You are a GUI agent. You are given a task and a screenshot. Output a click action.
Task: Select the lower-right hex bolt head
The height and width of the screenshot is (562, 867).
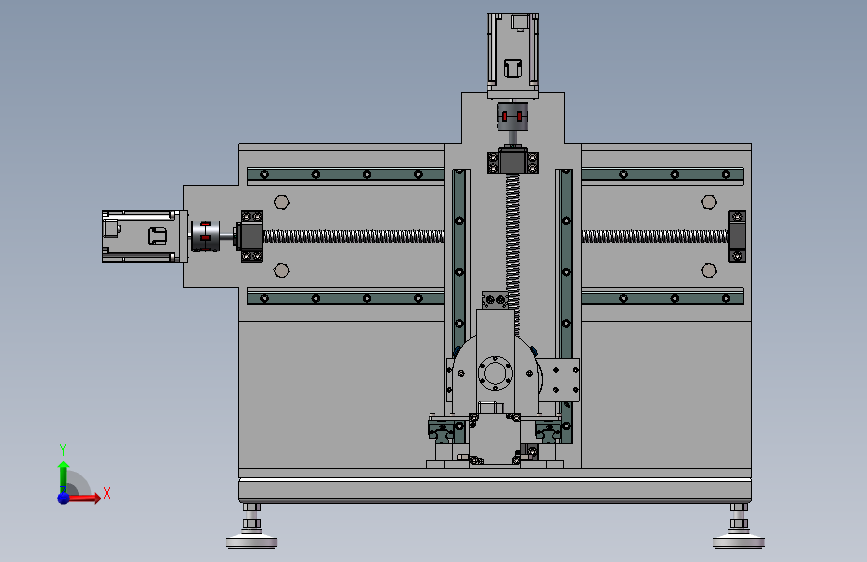[709, 270]
